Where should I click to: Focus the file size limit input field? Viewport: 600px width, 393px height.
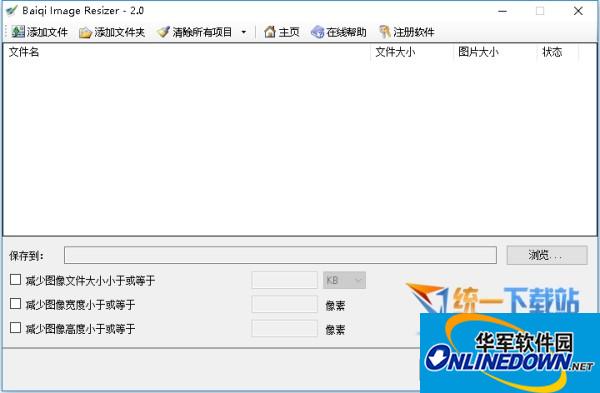(x=285, y=280)
